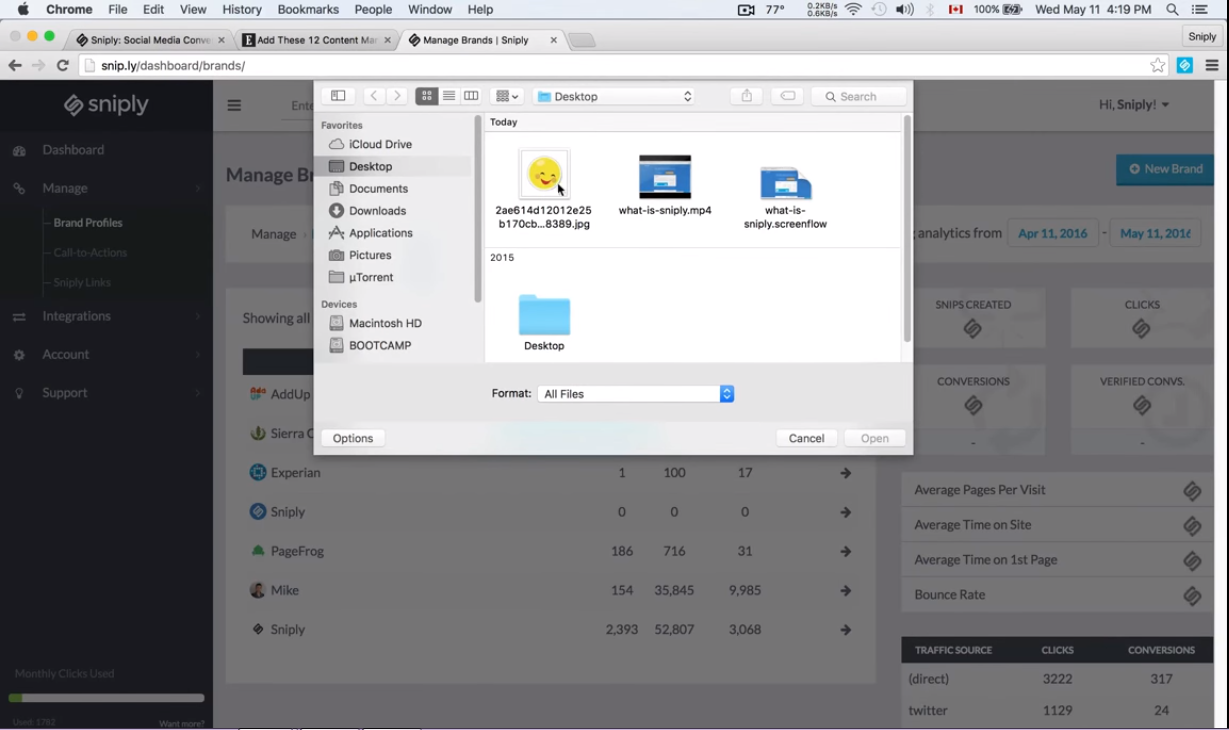
Task: Open the Bookmarks menu
Action: (308, 9)
